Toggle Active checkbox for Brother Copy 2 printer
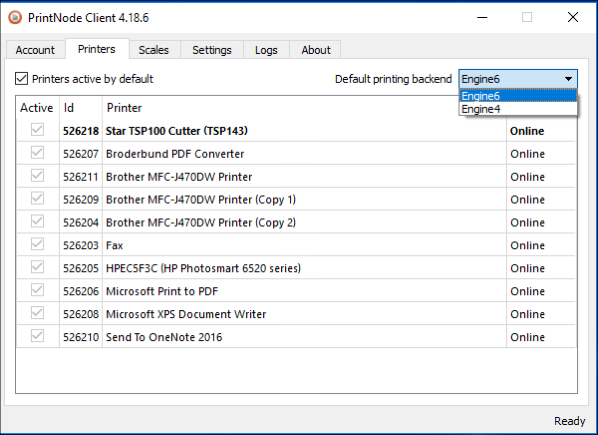The image size is (598, 435). coord(37,221)
